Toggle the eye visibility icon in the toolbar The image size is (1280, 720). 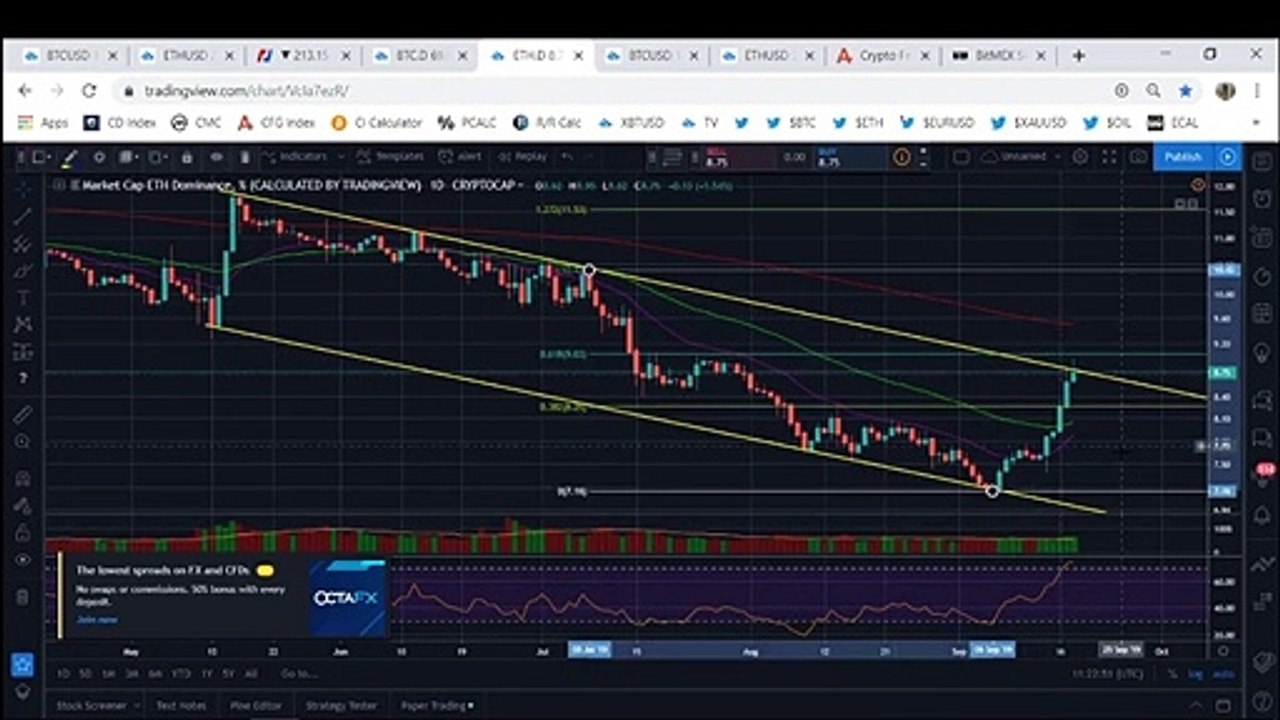pos(216,157)
